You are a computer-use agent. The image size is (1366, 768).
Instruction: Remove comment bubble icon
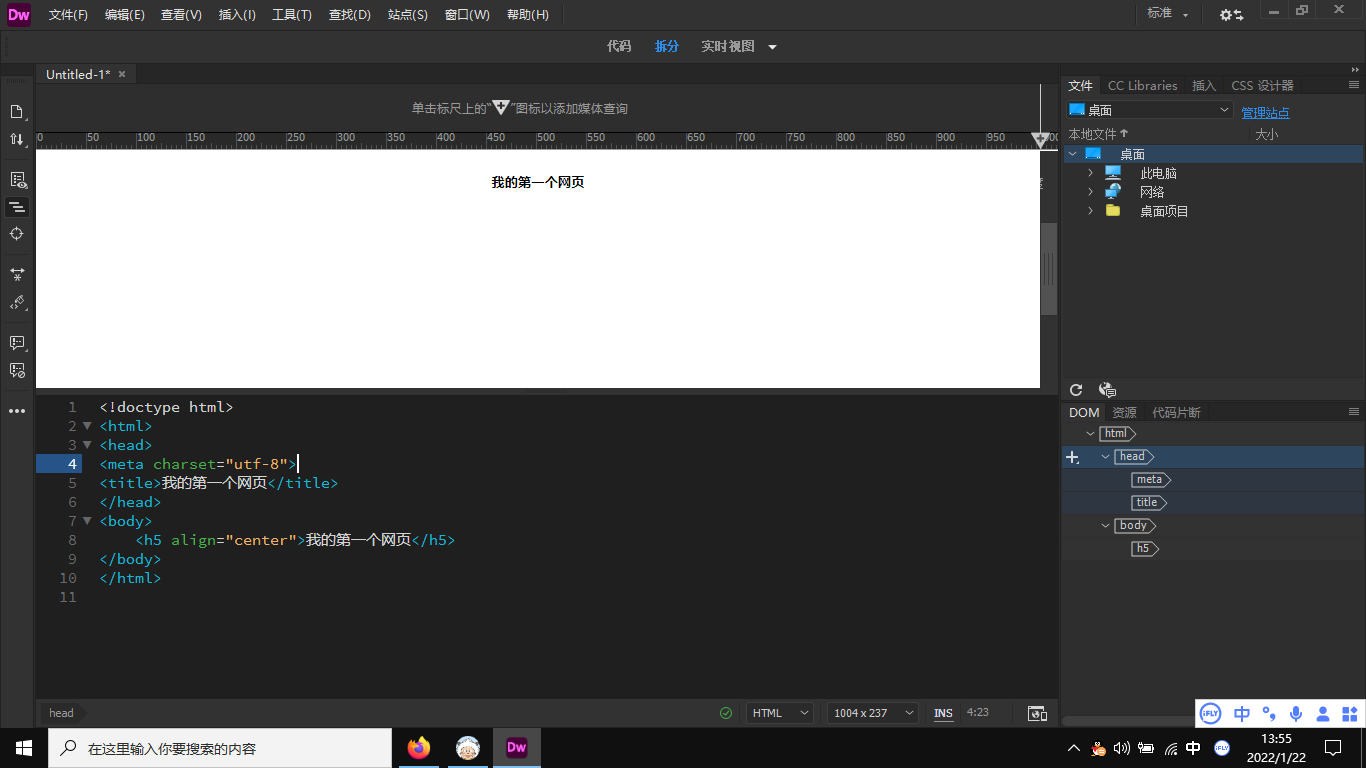coord(17,370)
